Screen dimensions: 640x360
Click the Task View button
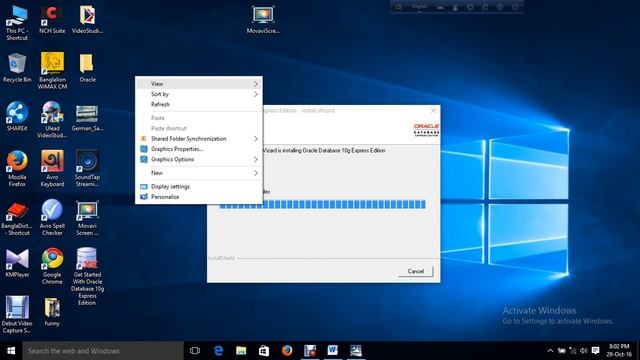click(195, 351)
